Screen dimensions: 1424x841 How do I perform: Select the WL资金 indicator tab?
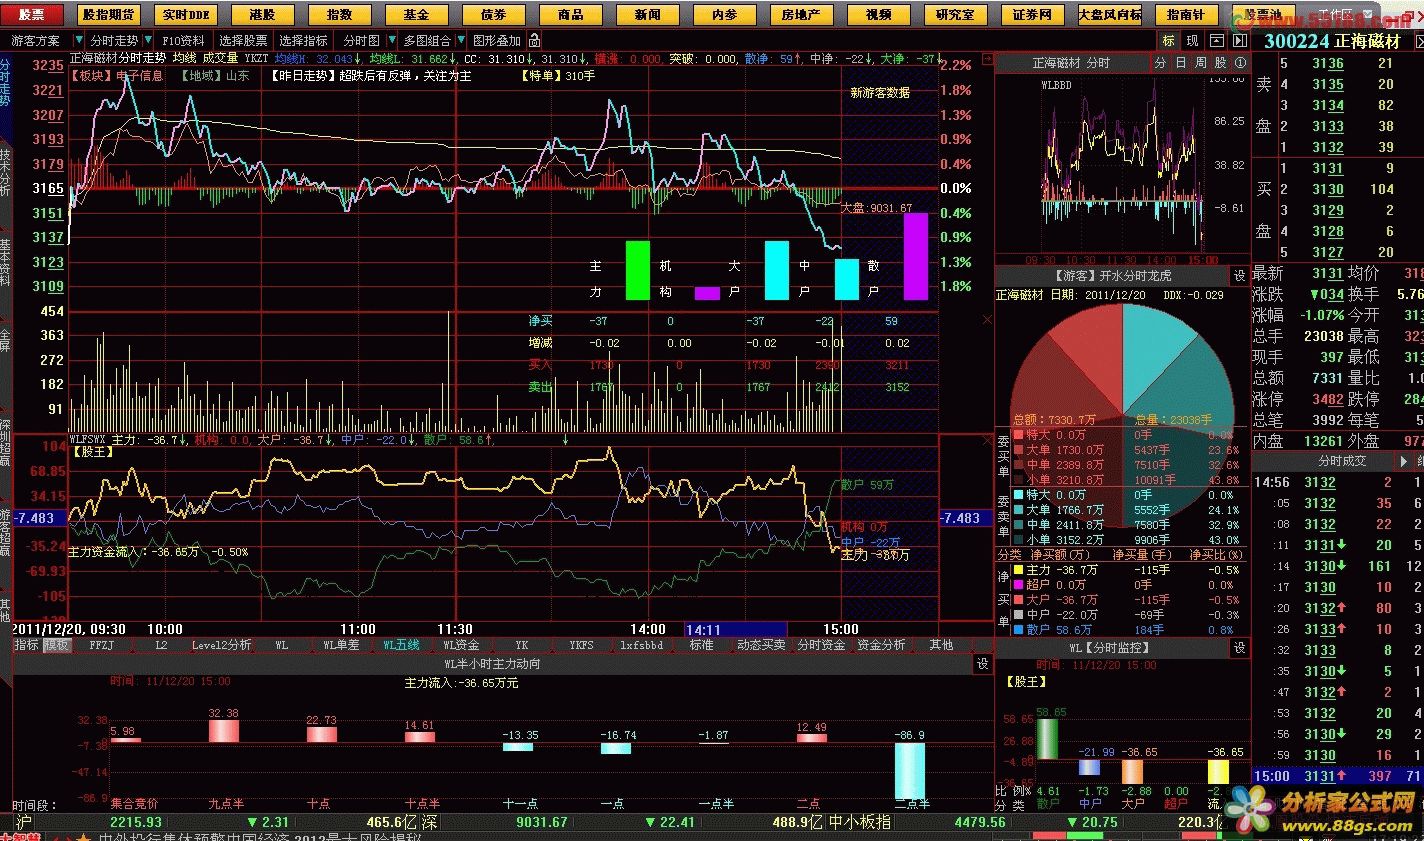click(461, 645)
